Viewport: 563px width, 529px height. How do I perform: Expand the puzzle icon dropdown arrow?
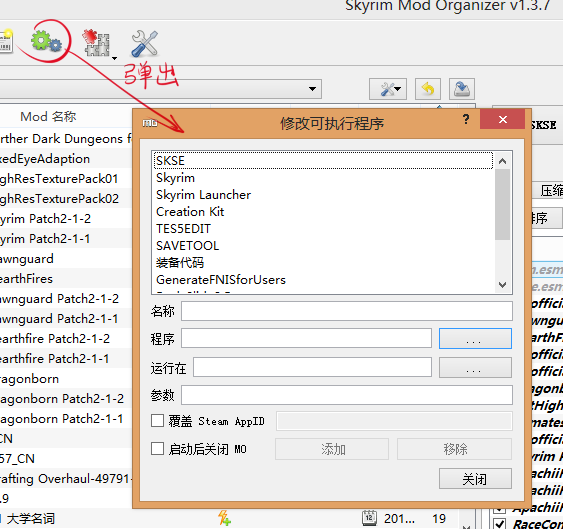(x=114, y=58)
